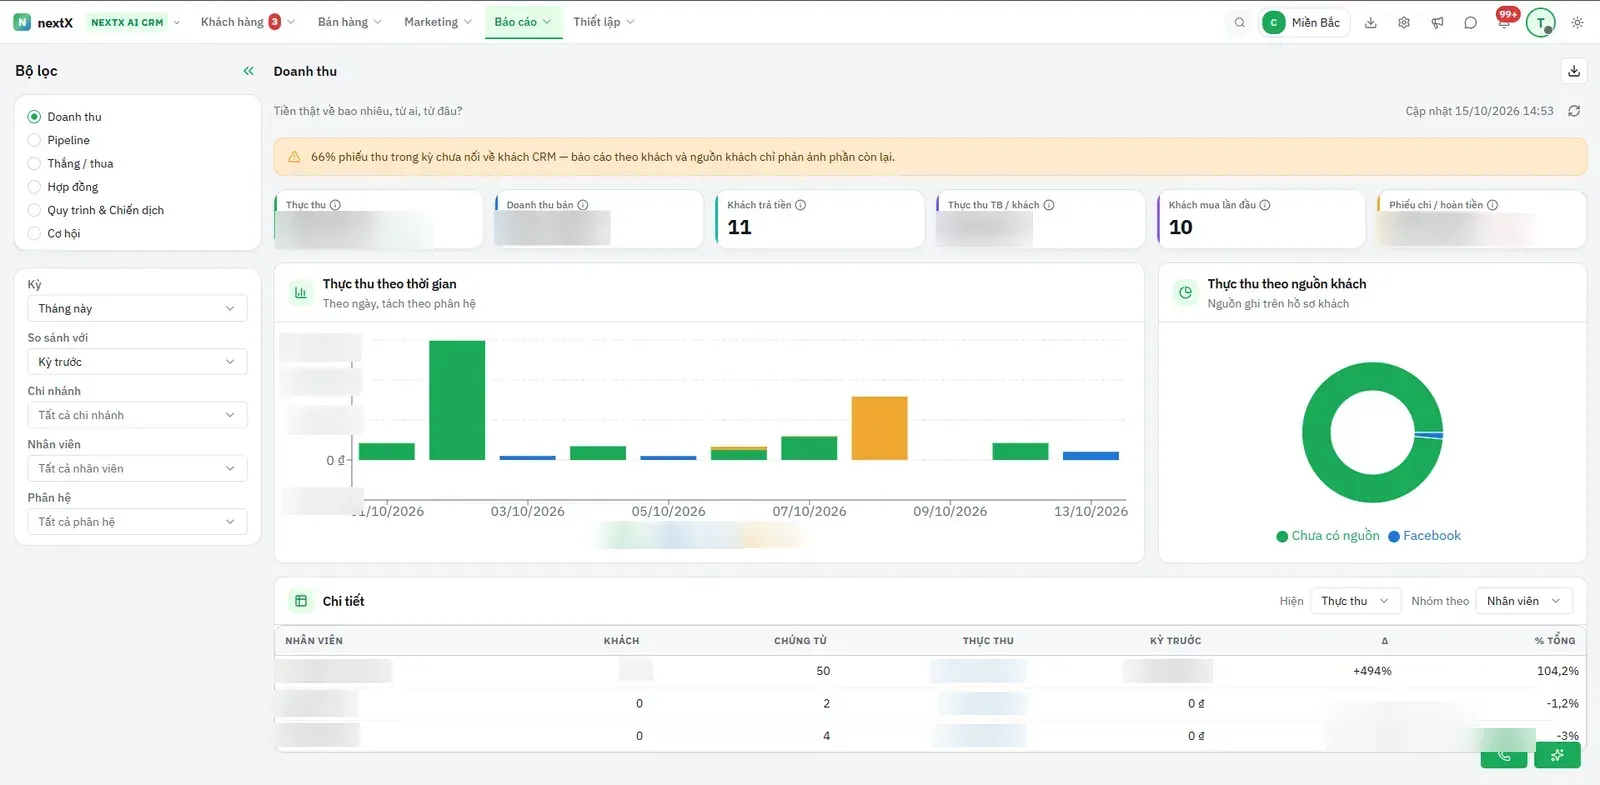Click the green phone call button
This screenshot has height=785, width=1600.
(1503, 756)
